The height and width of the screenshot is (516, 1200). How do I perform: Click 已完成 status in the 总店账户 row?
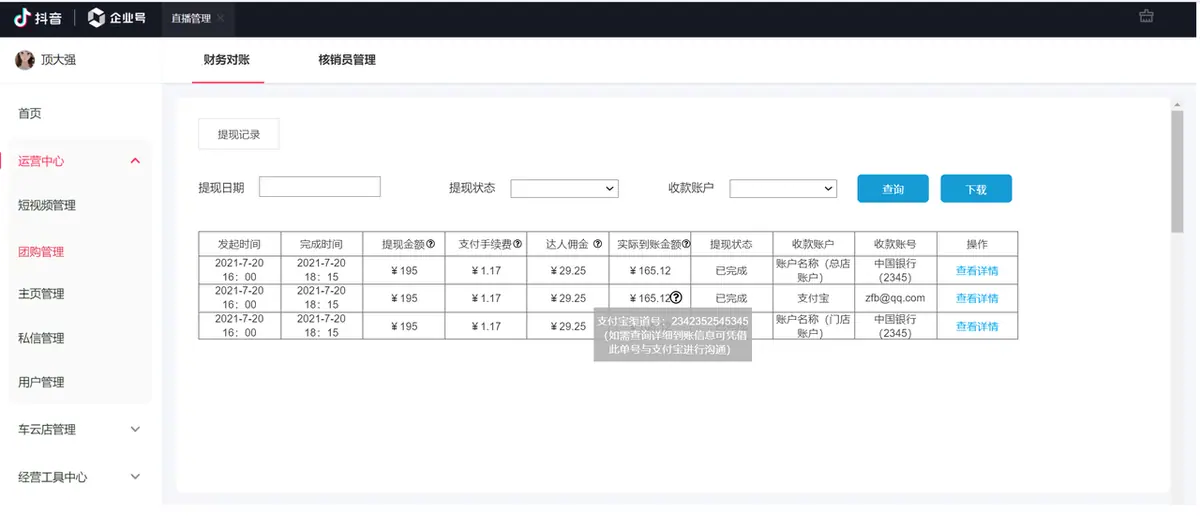click(731, 270)
